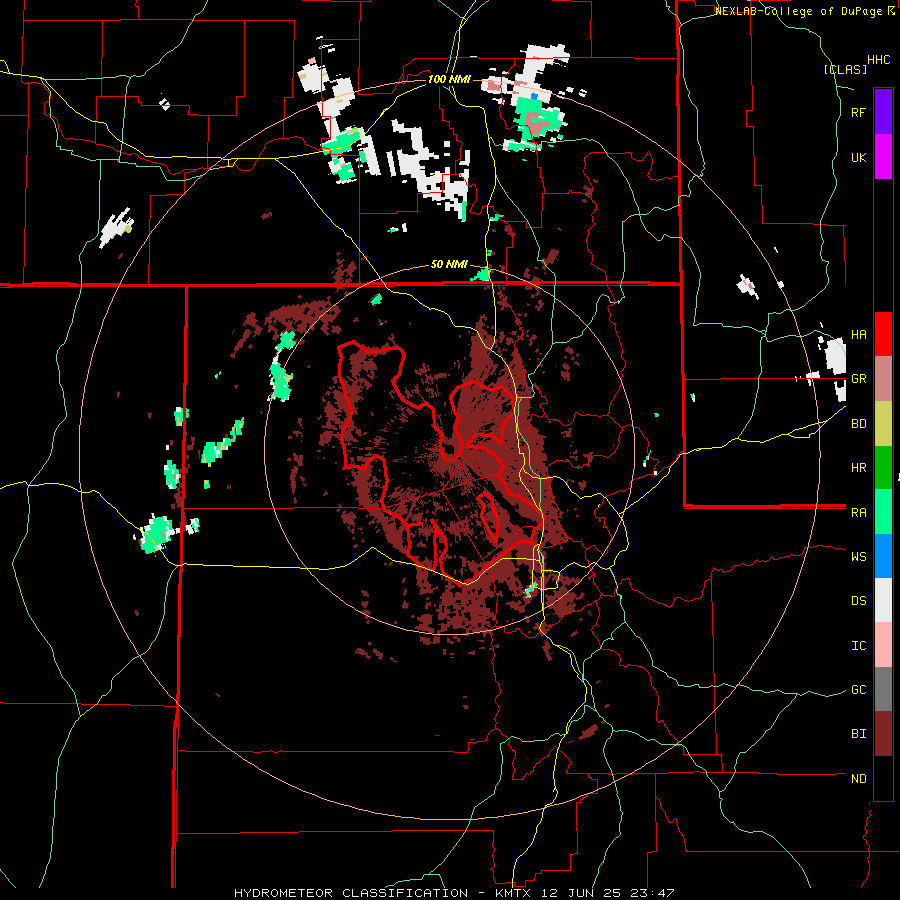900x900 pixels.
Task: Select the HA legend label
Action: click(x=858, y=335)
